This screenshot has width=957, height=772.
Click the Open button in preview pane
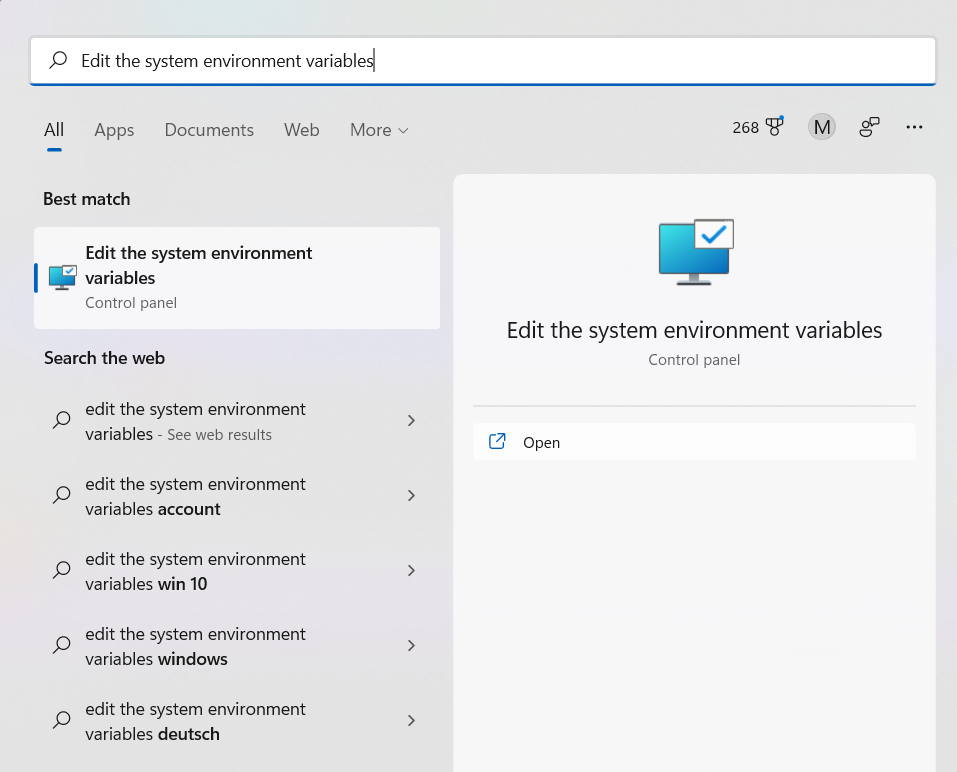pyautogui.click(x=694, y=441)
